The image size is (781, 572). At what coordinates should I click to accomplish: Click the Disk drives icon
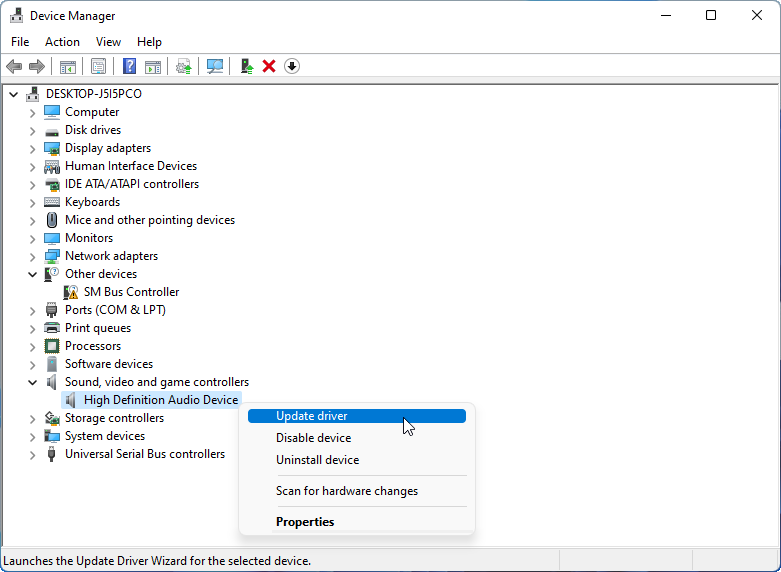tap(52, 131)
